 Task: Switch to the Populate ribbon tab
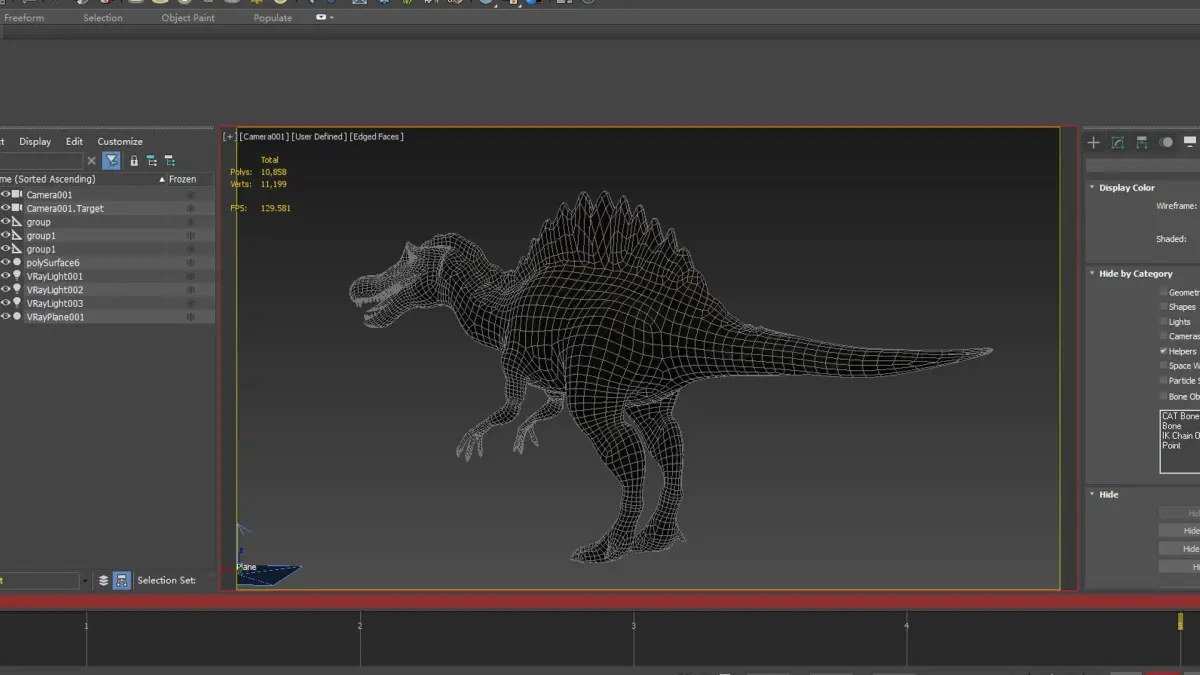point(273,18)
